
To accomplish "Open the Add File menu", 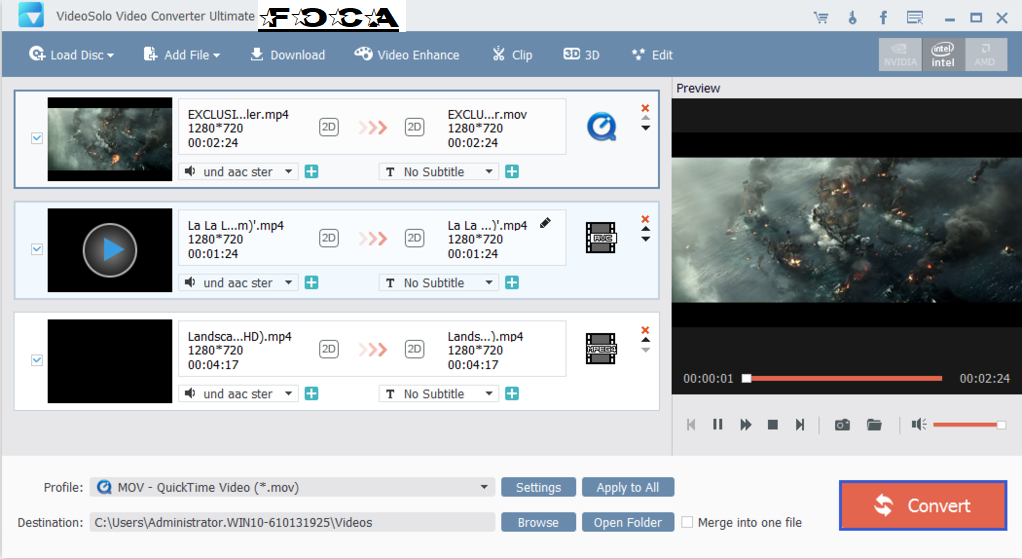I will pyautogui.click(x=181, y=55).
